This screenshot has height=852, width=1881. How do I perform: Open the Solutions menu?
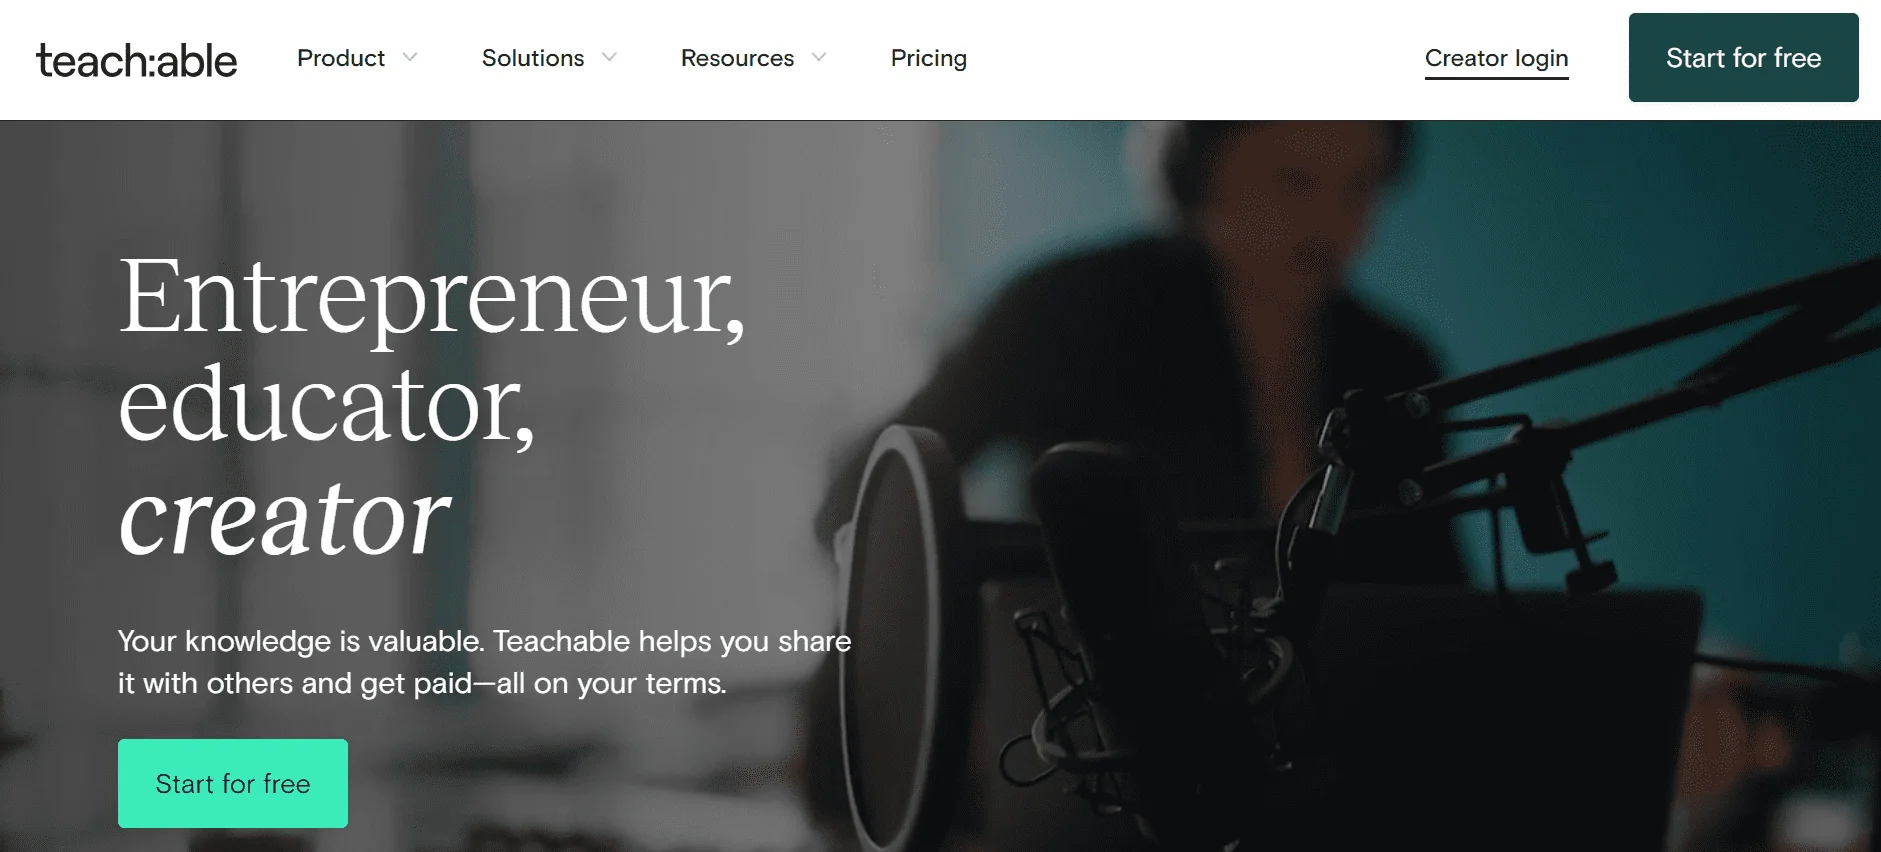[x=533, y=58]
